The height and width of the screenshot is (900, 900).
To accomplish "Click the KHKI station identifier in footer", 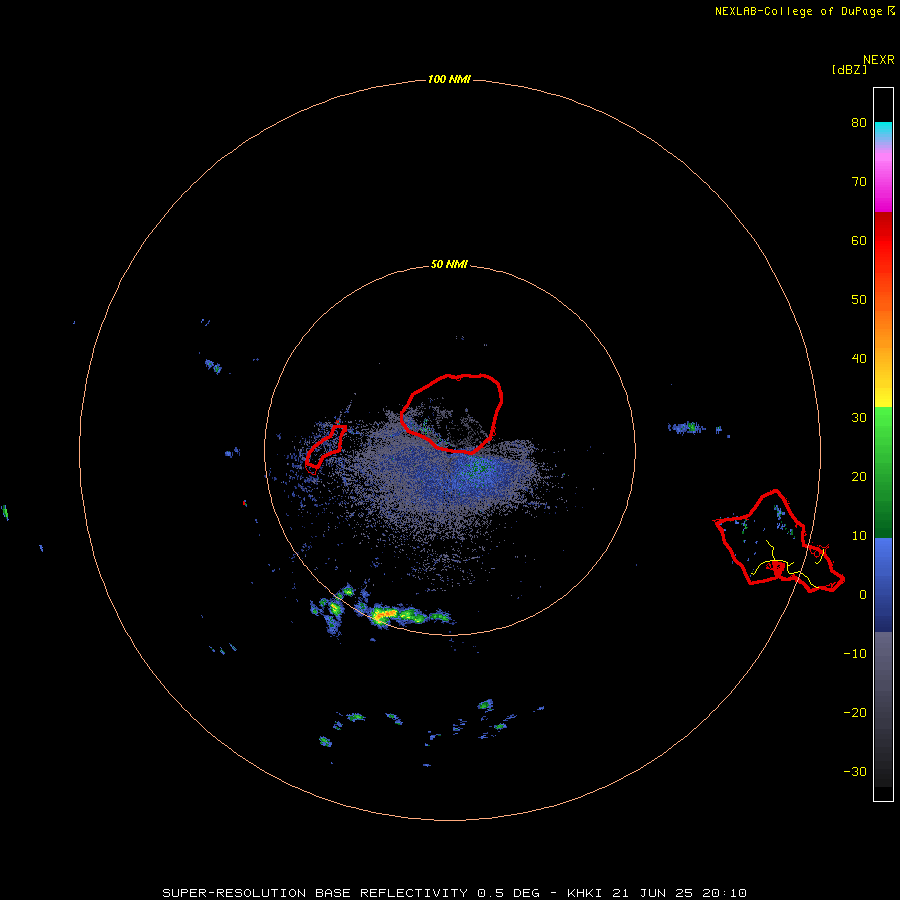I will 585,893.
